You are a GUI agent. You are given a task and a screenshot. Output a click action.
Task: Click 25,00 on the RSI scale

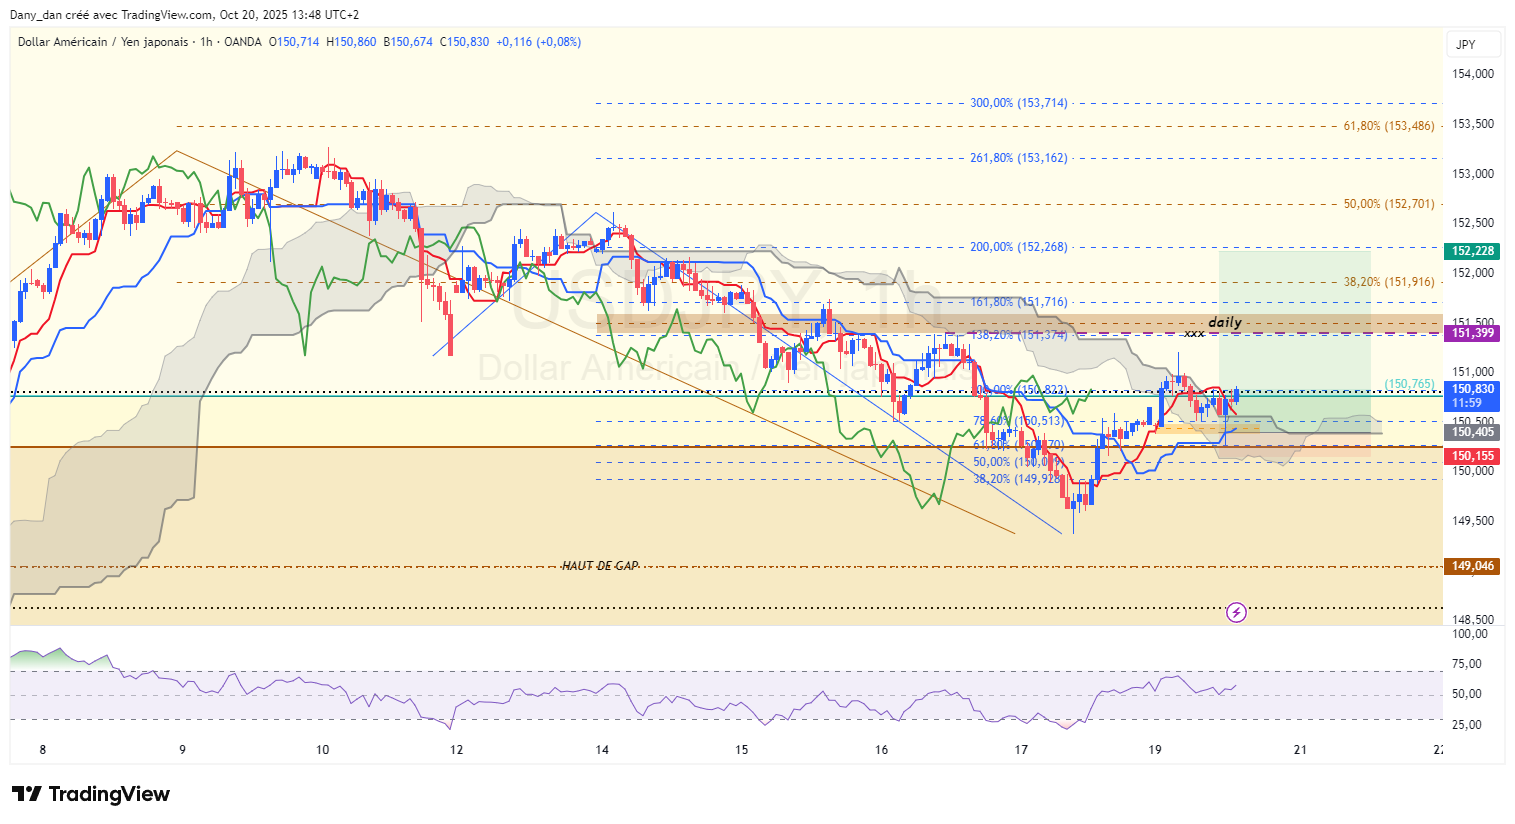(x=1467, y=724)
